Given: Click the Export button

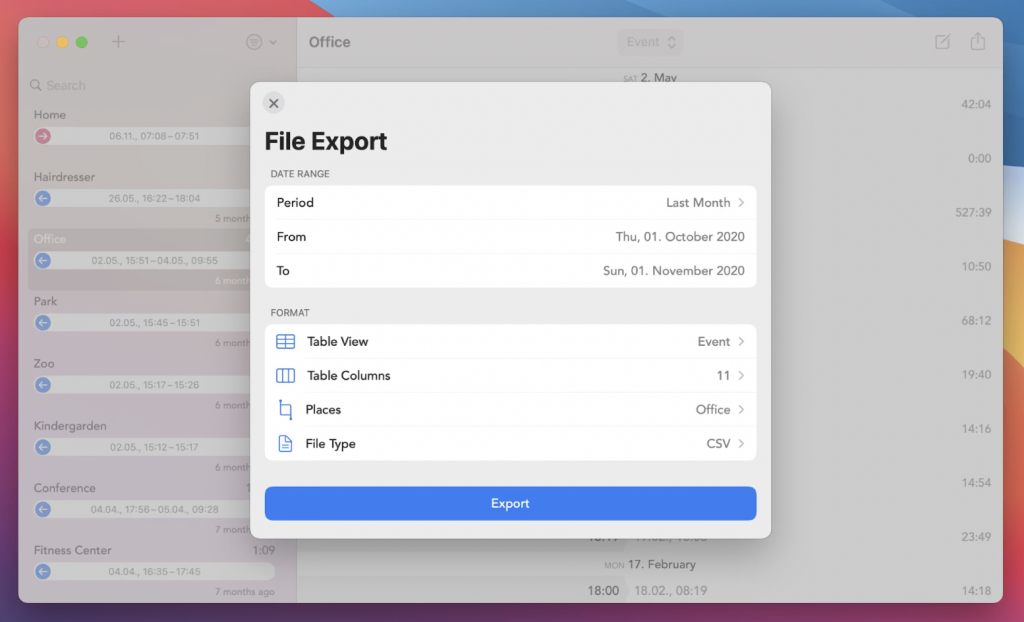Looking at the screenshot, I should [510, 503].
